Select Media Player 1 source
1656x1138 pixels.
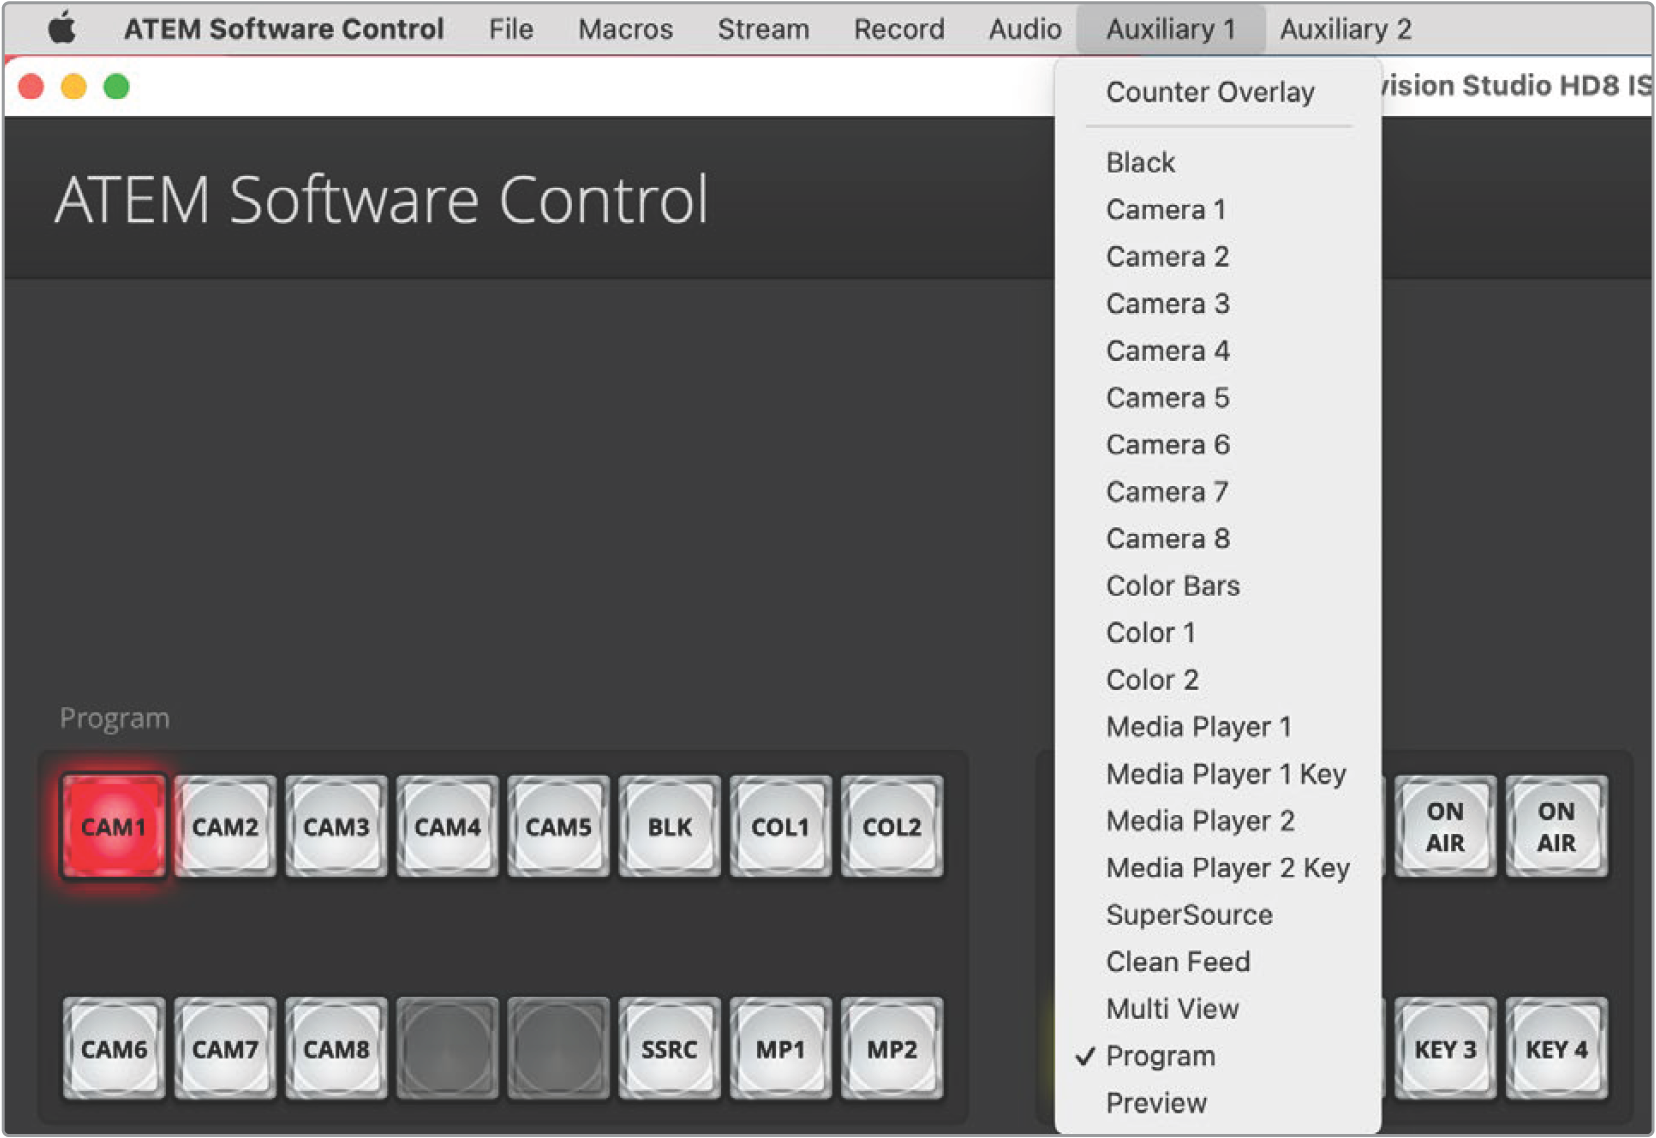tap(1218, 726)
